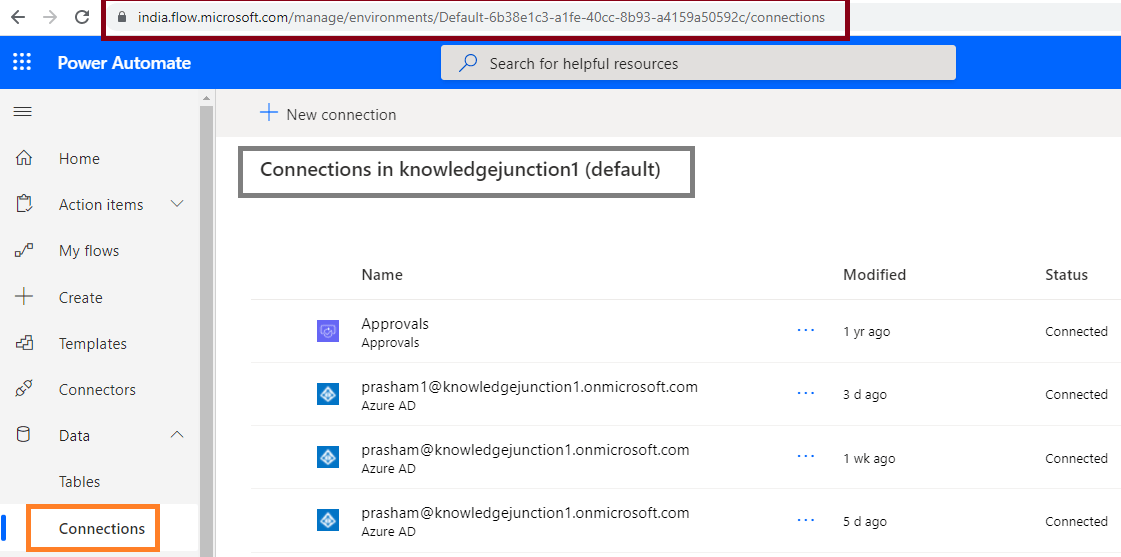Click Connected status in Approvals row

click(1076, 332)
